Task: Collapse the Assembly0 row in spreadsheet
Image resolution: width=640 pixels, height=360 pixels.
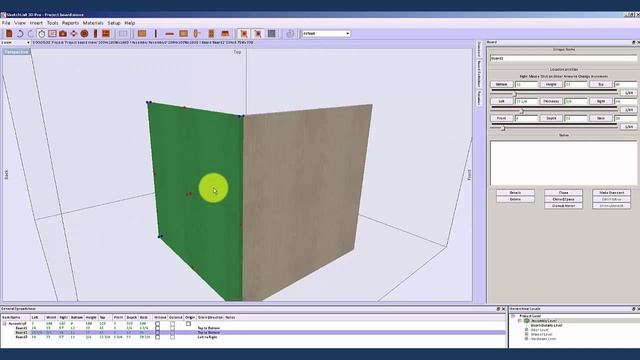Action: (4, 324)
